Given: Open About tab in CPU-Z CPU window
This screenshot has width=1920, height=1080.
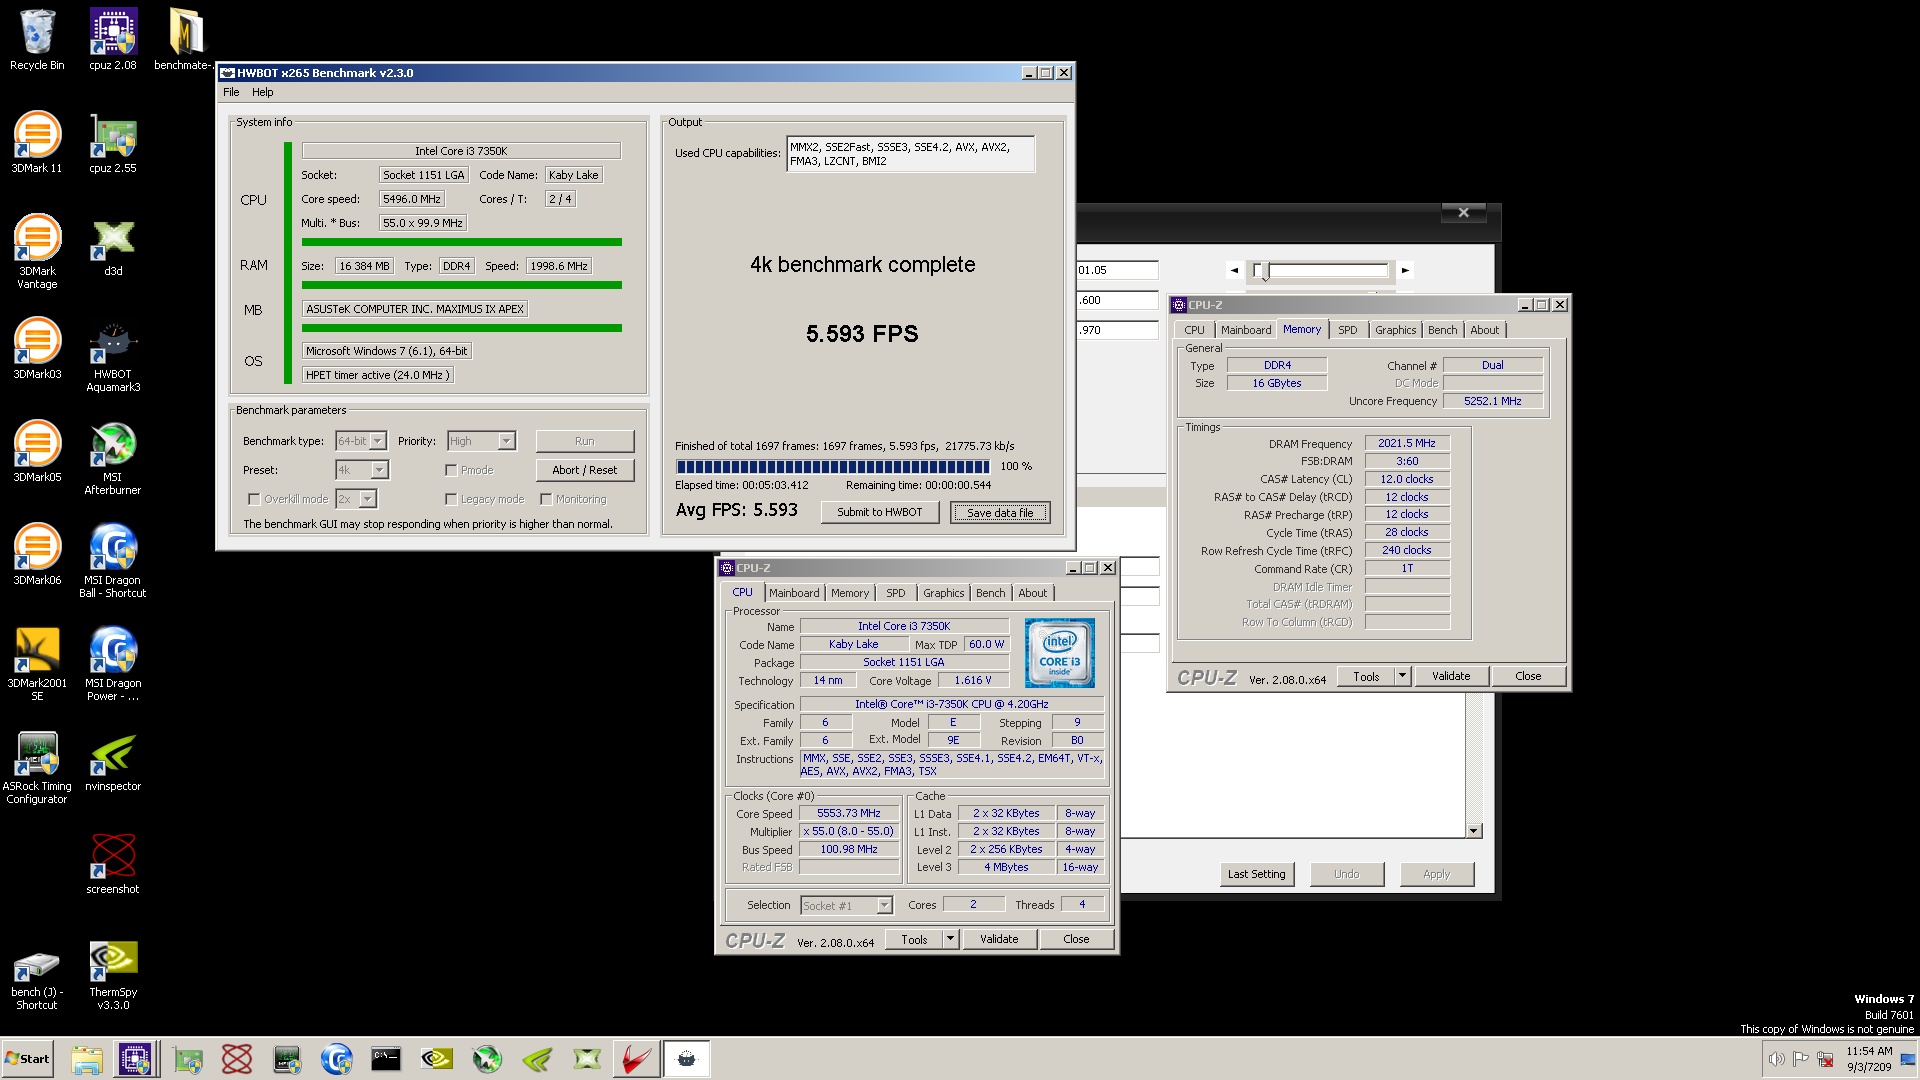Looking at the screenshot, I should tap(1032, 593).
